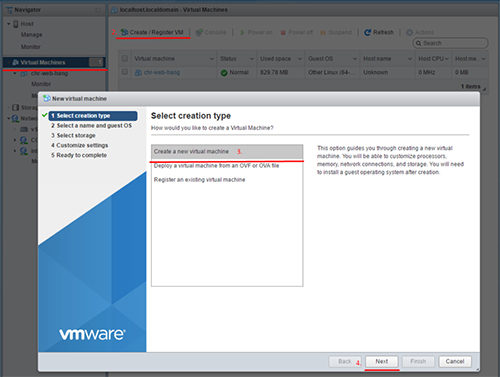500x377 pixels.
Task: Go to step 5 Ready to complete
Action: coord(79,155)
